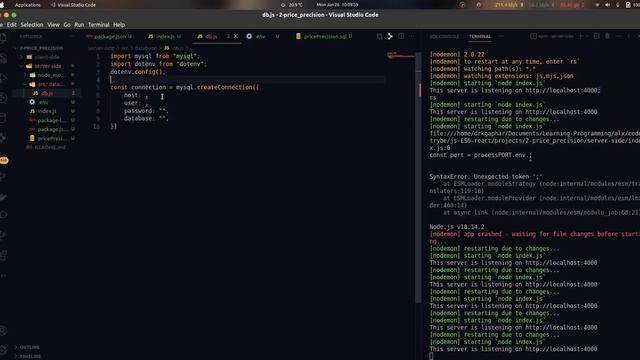Expand the OUTLINE section

pyautogui.click(x=30, y=347)
